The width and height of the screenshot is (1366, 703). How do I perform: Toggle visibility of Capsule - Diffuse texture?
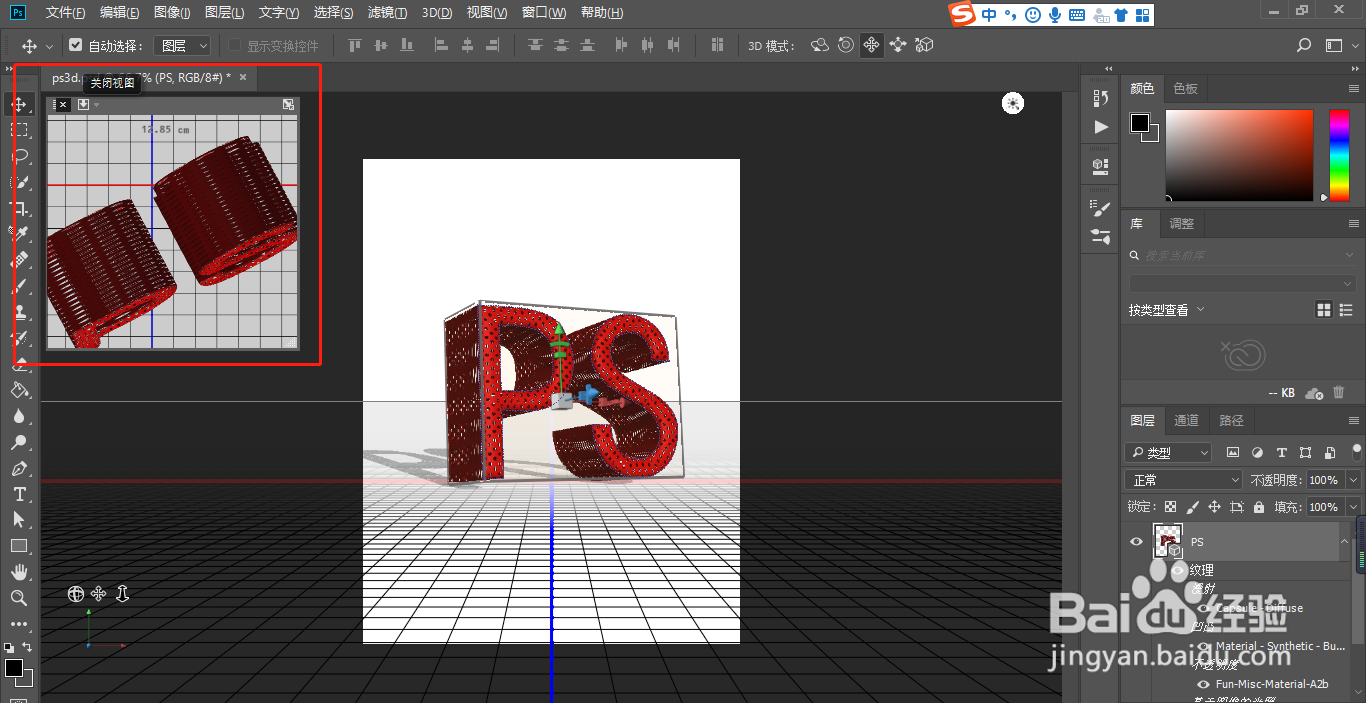click(x=1204, y=608)
